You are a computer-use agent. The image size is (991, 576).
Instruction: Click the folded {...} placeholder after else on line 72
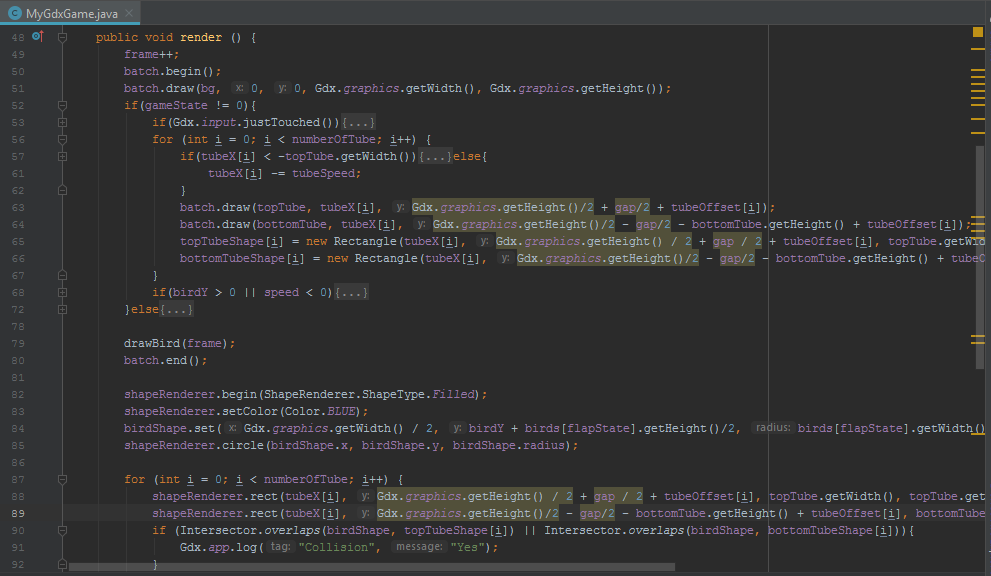tap(176, 310)
